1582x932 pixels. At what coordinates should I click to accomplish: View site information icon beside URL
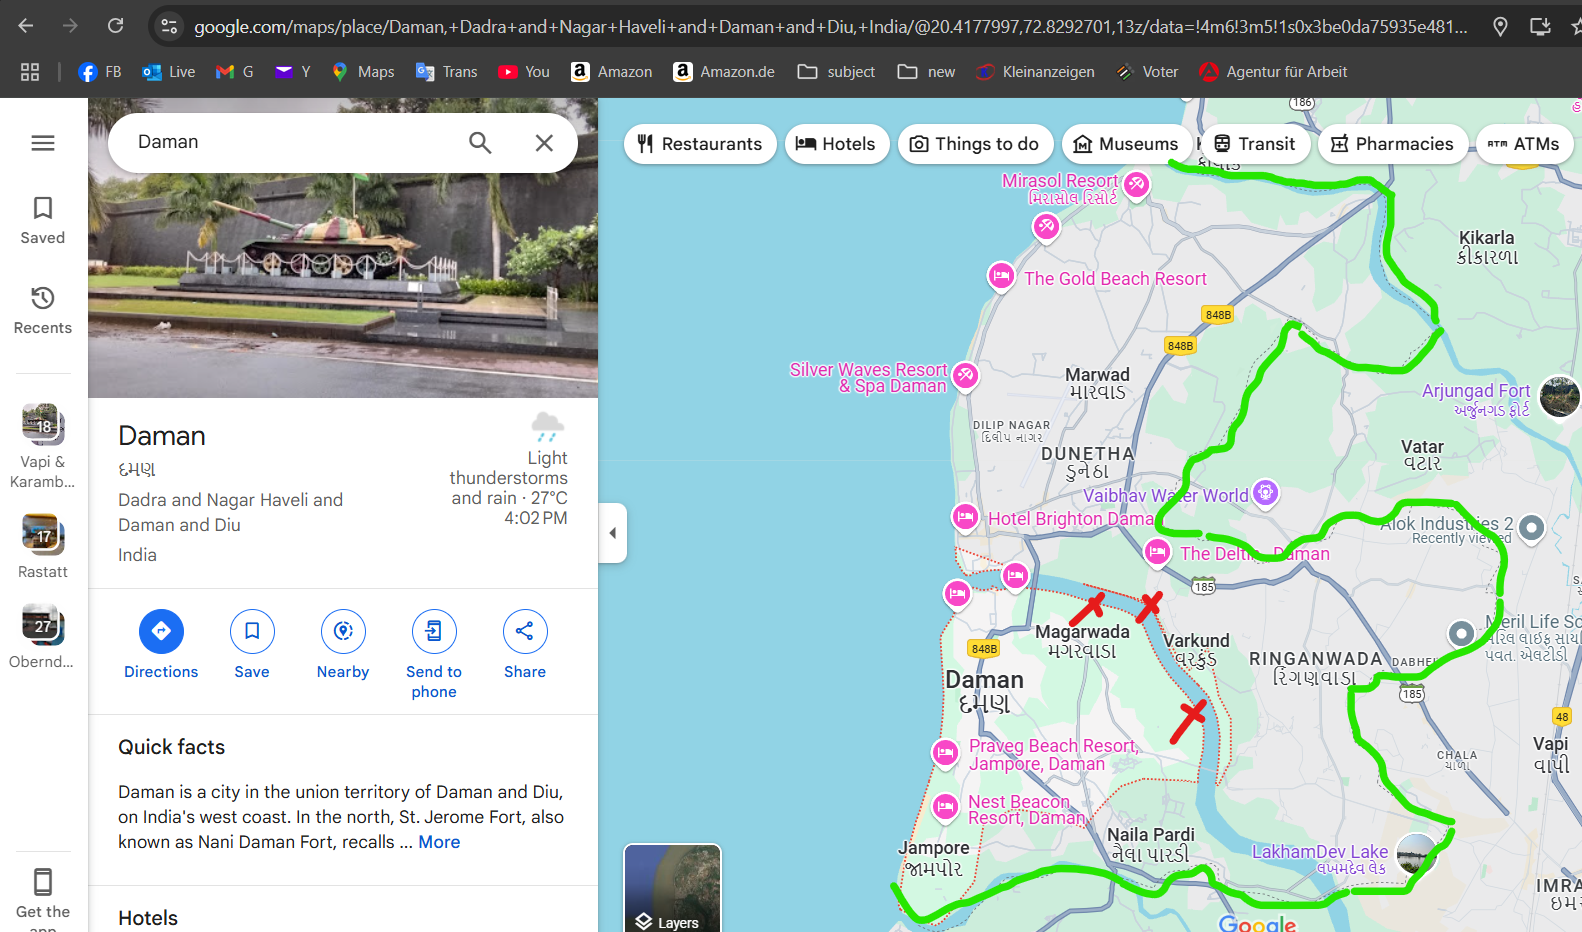[x=169, y=27]
